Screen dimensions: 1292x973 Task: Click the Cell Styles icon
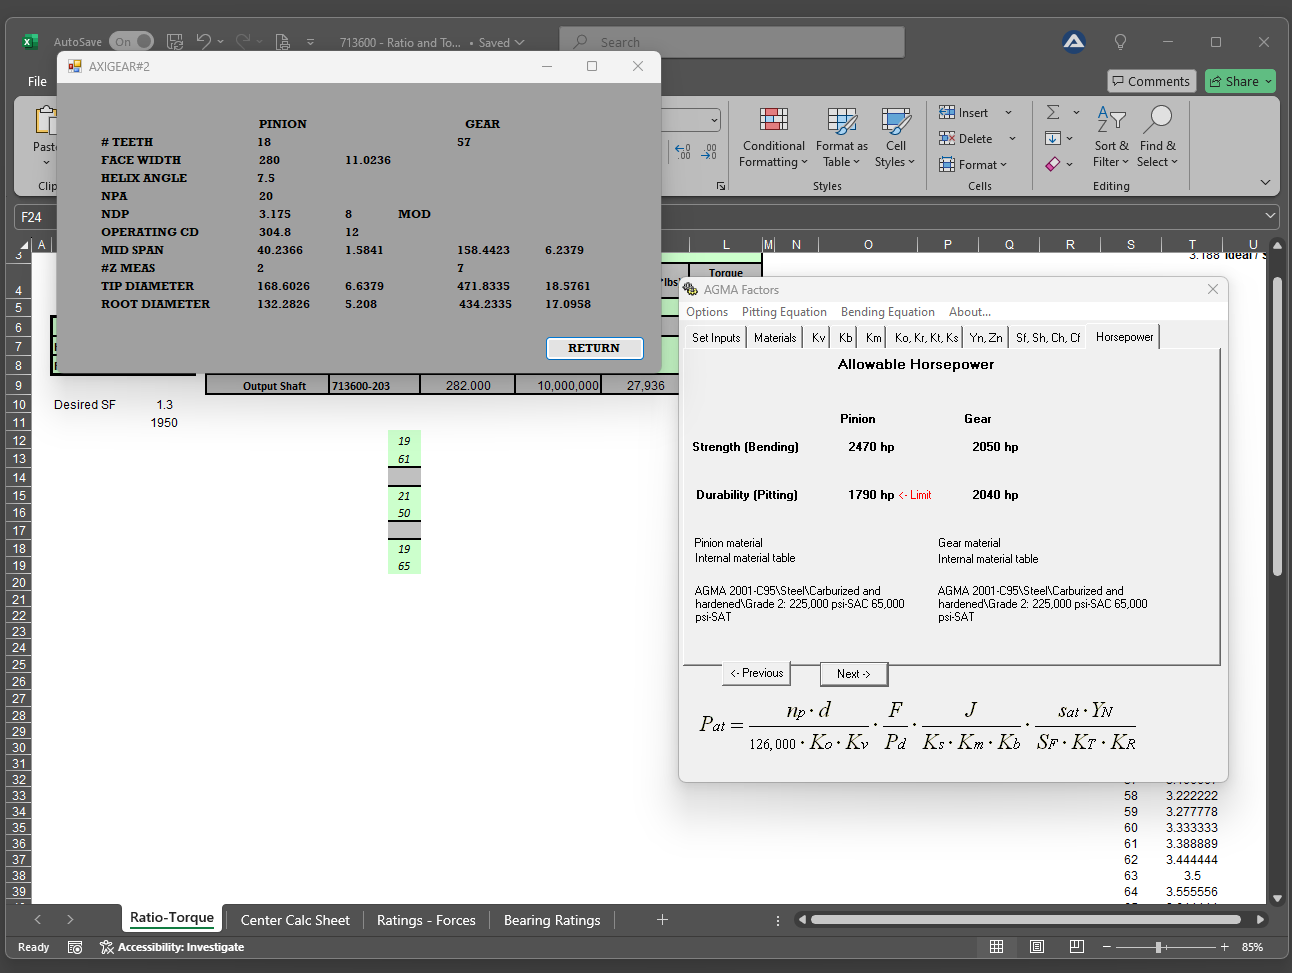click(x=895, y=121)
